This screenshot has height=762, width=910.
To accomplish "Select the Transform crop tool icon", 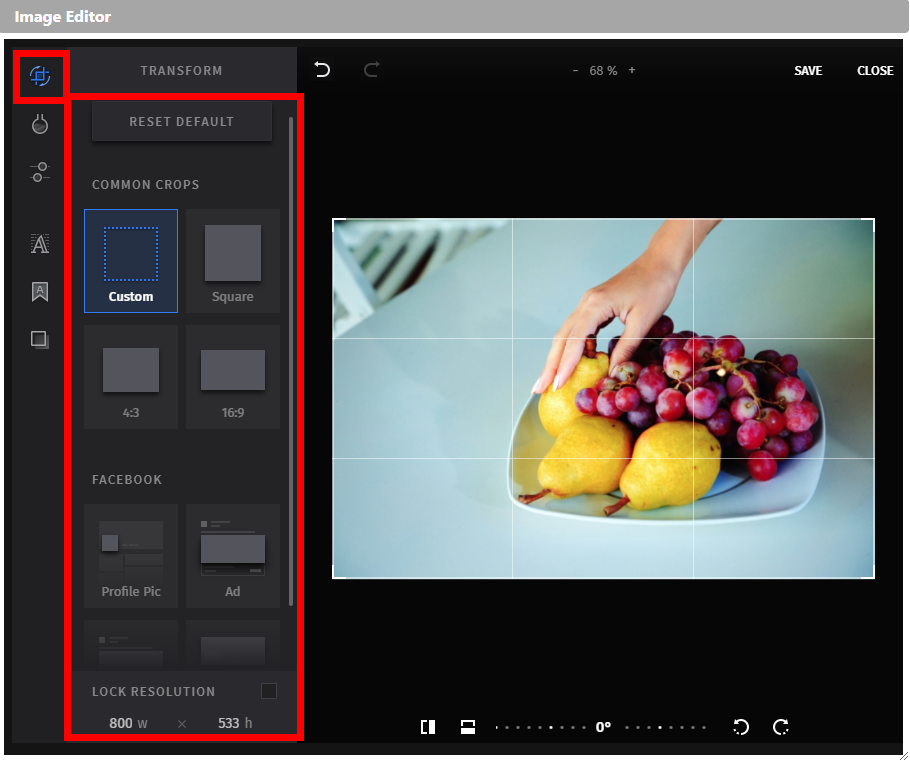I will pyautogui.click(x=40, y=76).
